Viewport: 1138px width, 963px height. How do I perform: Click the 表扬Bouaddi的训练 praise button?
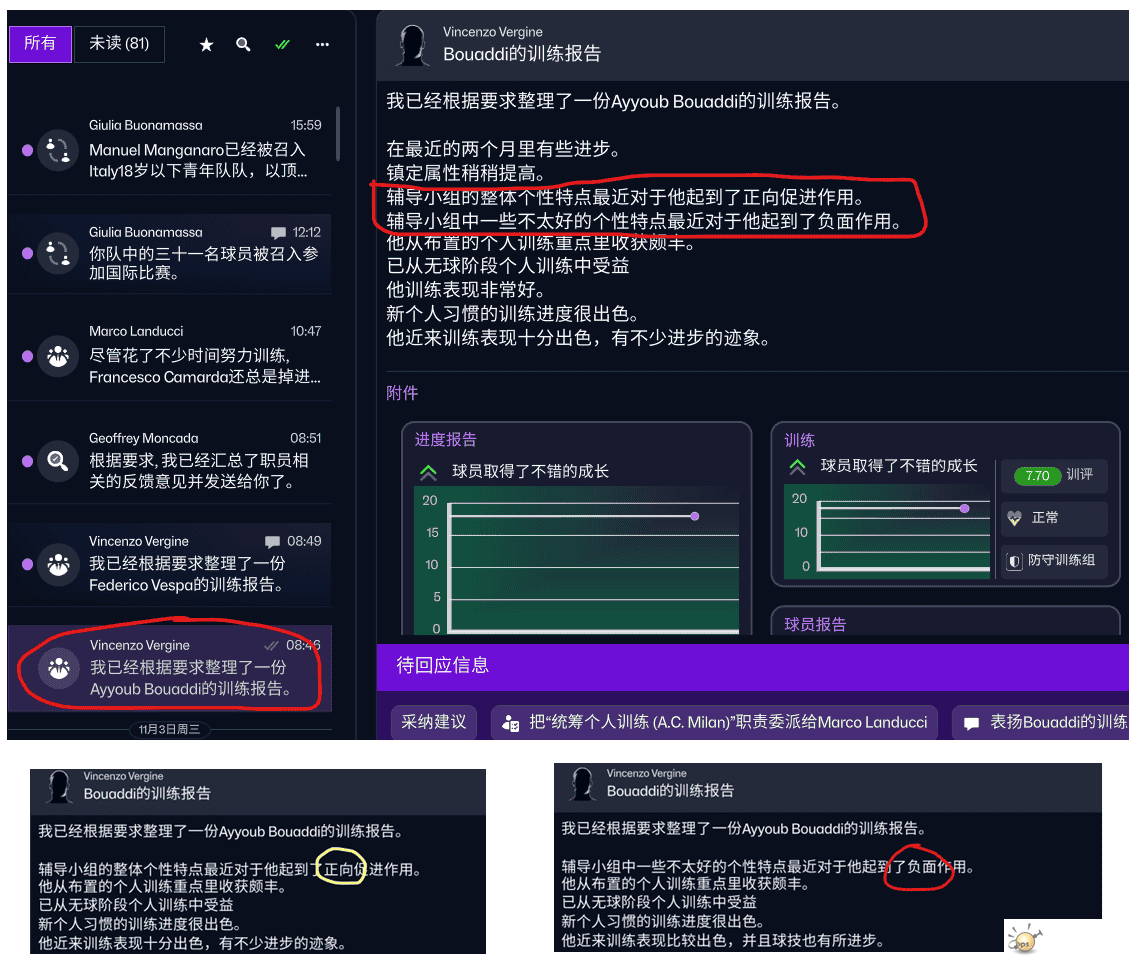click(1041, 722)
